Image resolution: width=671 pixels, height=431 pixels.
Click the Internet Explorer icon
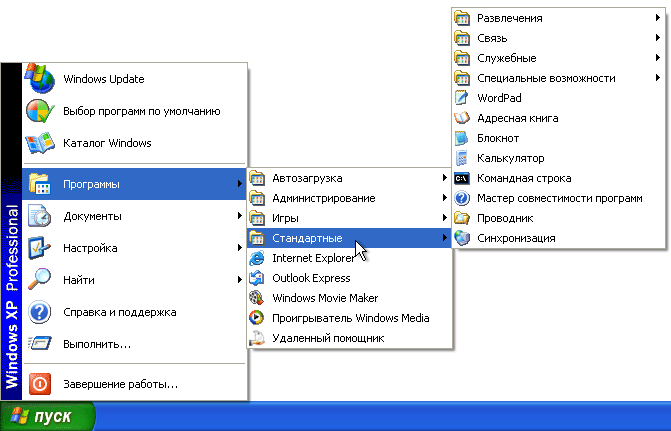[256, 258]
